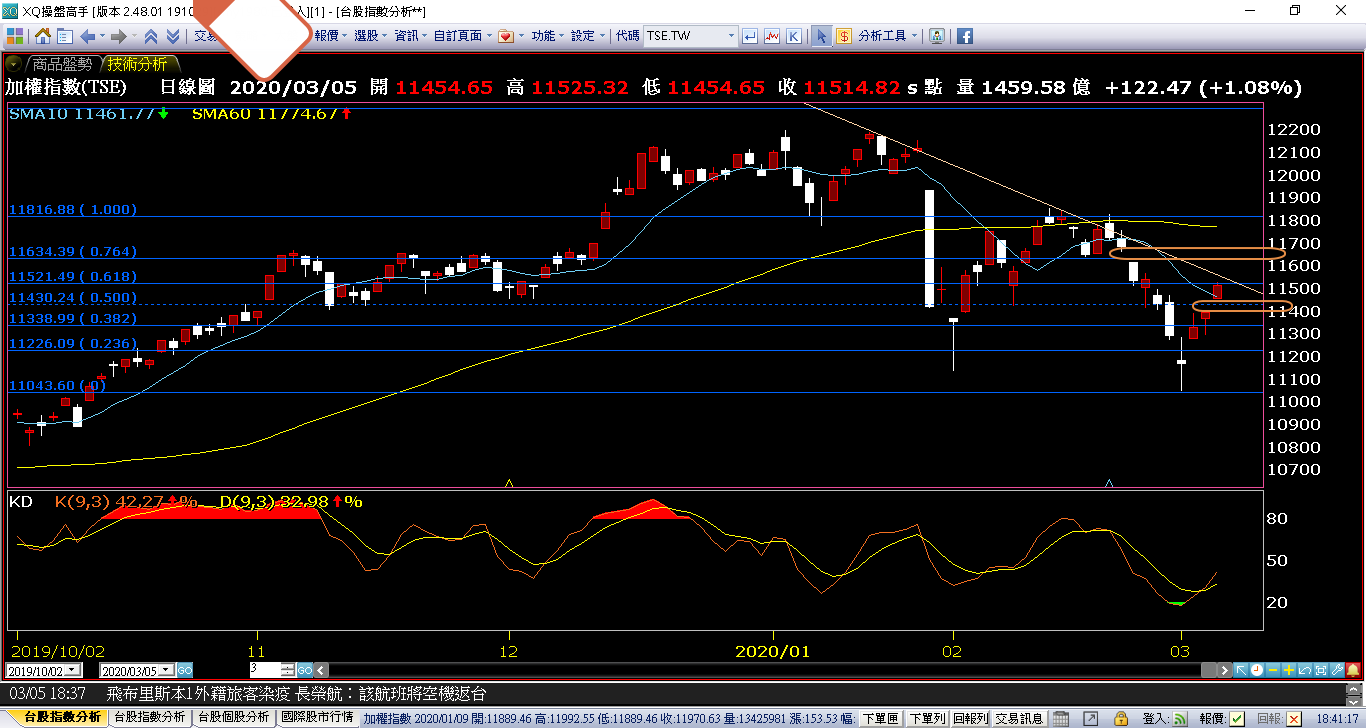The width and height of the screenshot is (1366, 728).
Task: Expand the TSE.TW symbol code dropdown
Action: (x=730, y=36)
